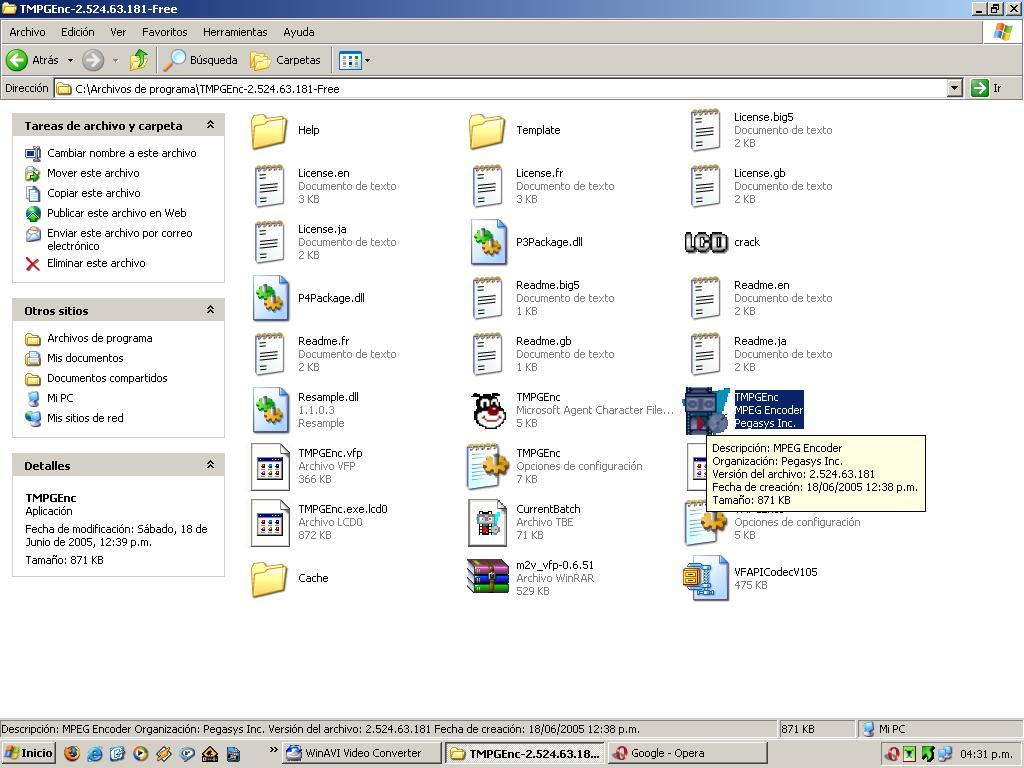
Task: Select the 7 KB TMPGEnc configuration options icon
Action: (x=488, y=466)
